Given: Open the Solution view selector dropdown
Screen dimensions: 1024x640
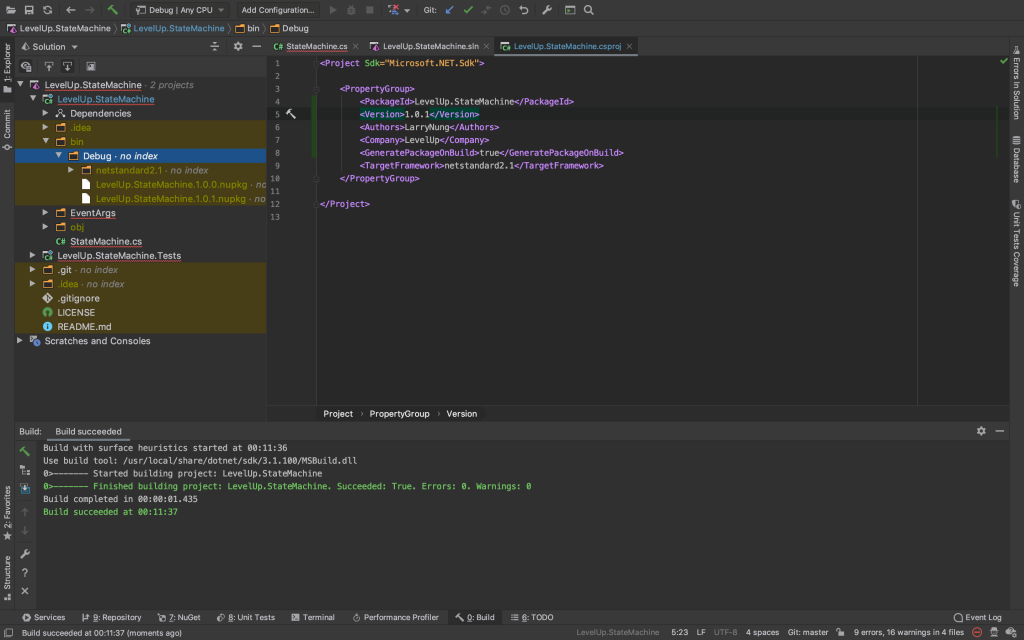Looking at the screenshot, I should tap(50, 46).
